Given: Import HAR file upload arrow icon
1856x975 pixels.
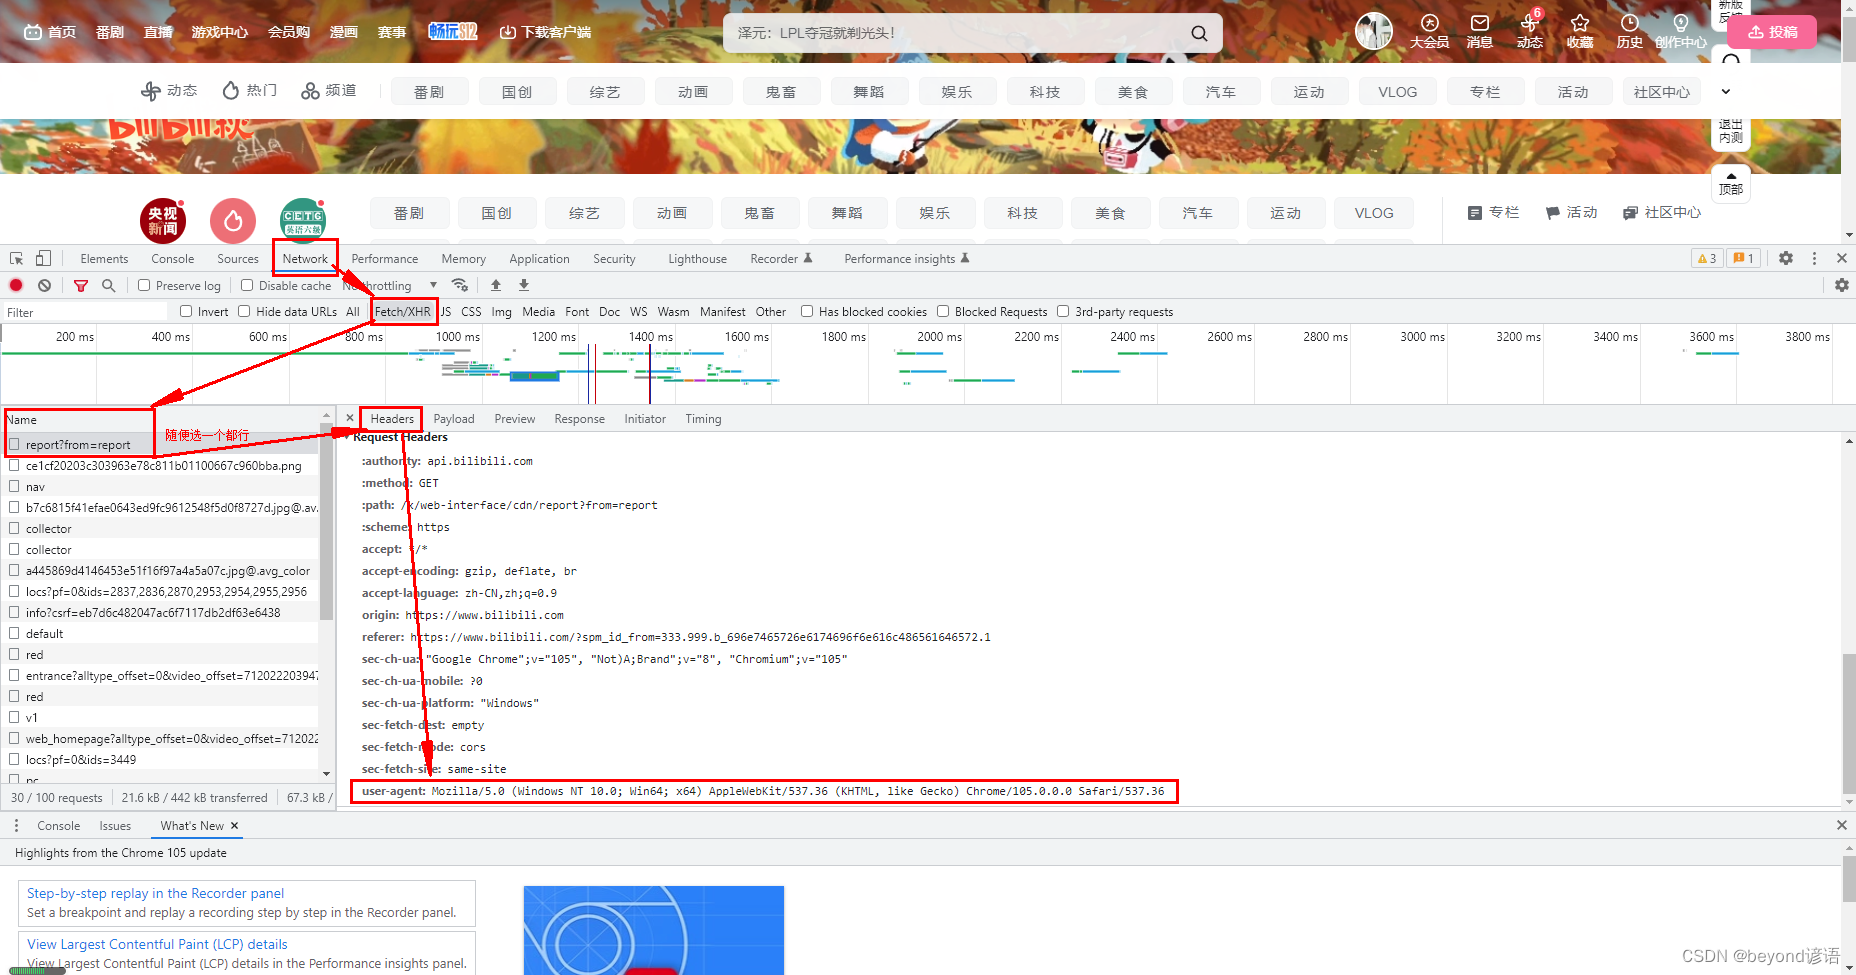Looking at the screenshot, I should pyautogui.click(x=495, y=285).
